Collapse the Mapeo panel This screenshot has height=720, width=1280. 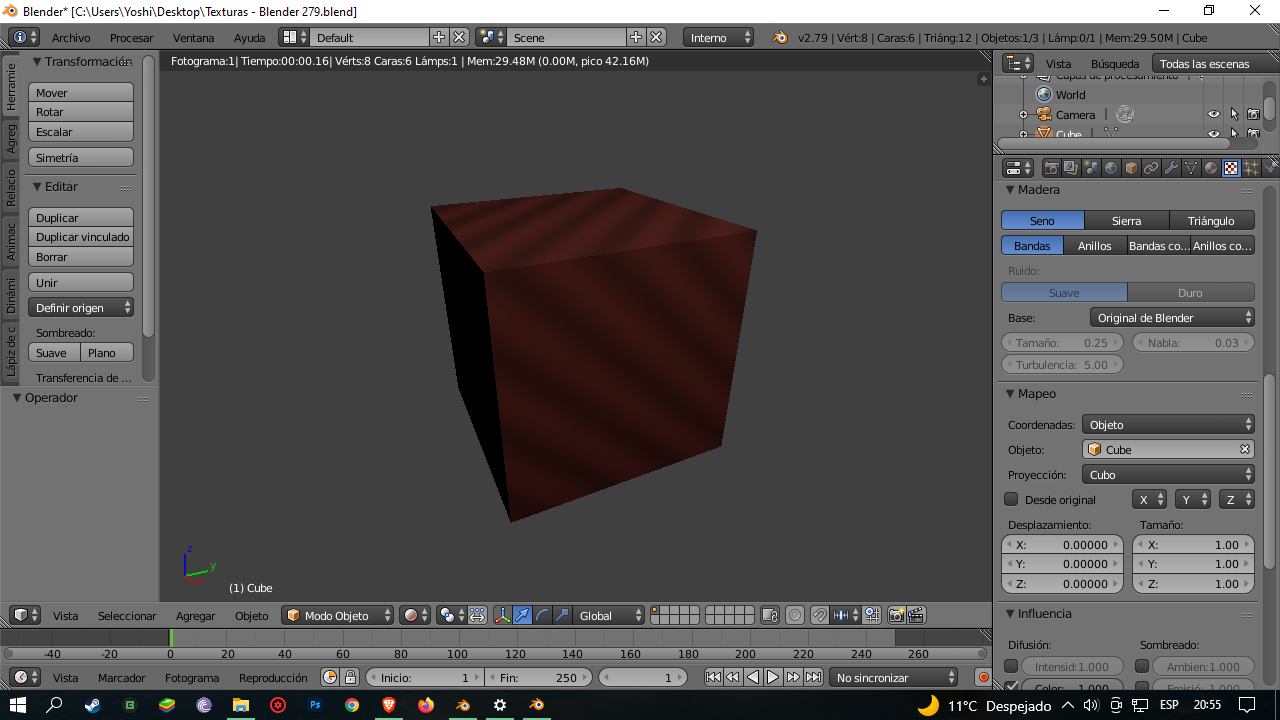coord(1010,394)
